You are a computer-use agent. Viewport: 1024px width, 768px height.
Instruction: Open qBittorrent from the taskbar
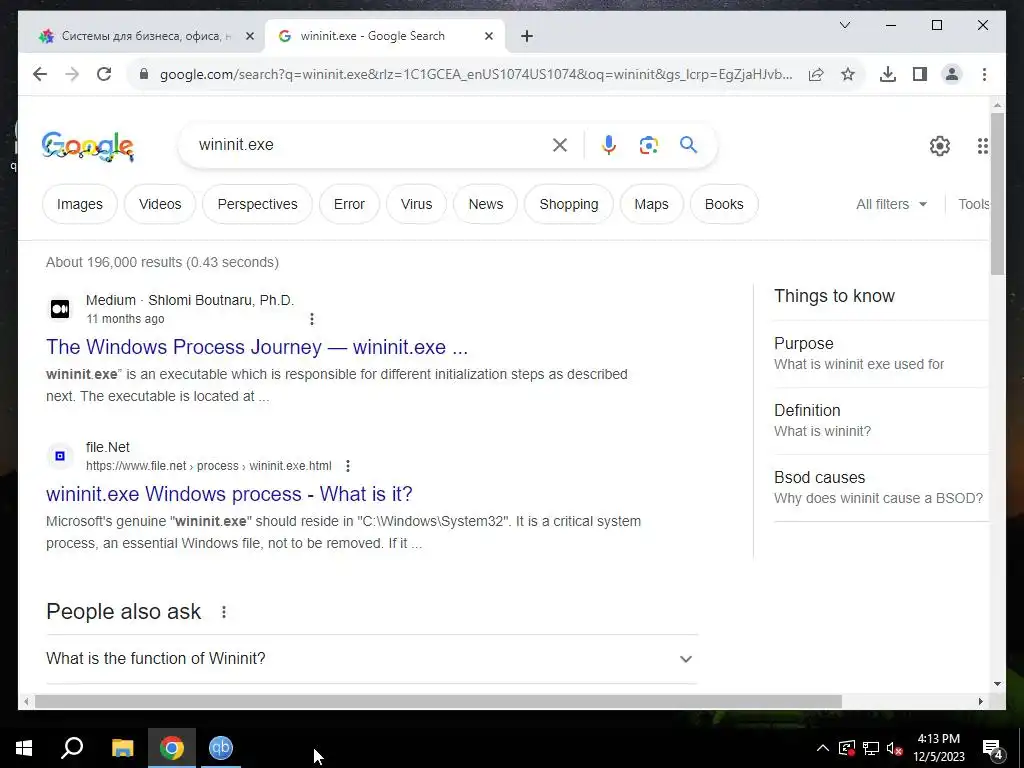click(221, 748)
